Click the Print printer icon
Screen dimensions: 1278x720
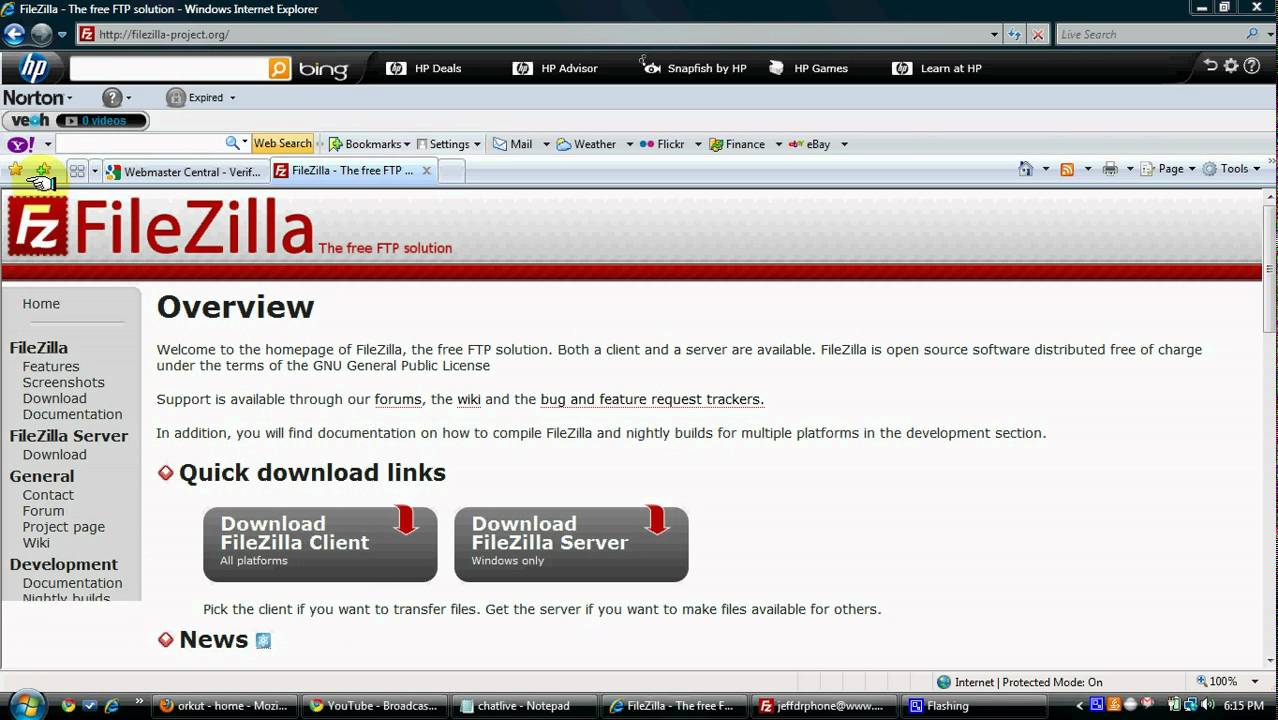click(x=1109, y=169)
